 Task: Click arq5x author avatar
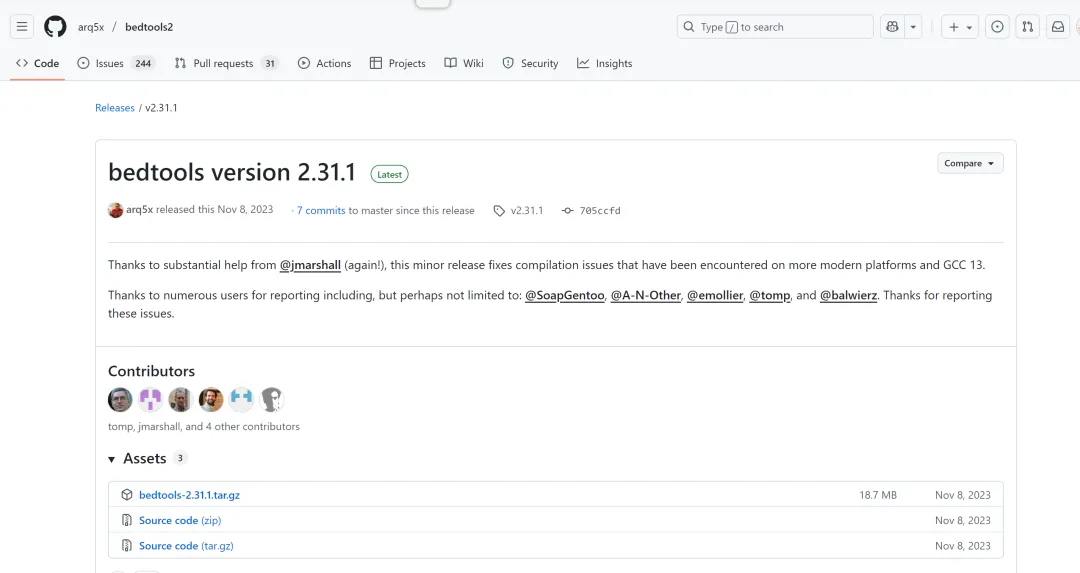116,210
